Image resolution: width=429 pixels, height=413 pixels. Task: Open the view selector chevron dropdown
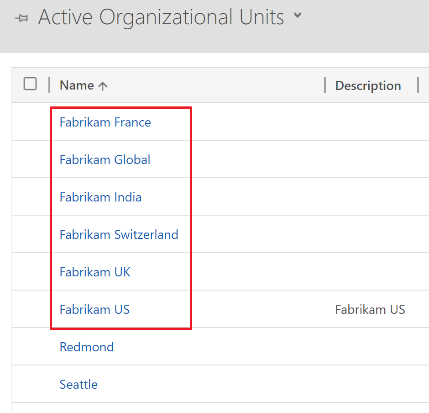pos(298,15)
